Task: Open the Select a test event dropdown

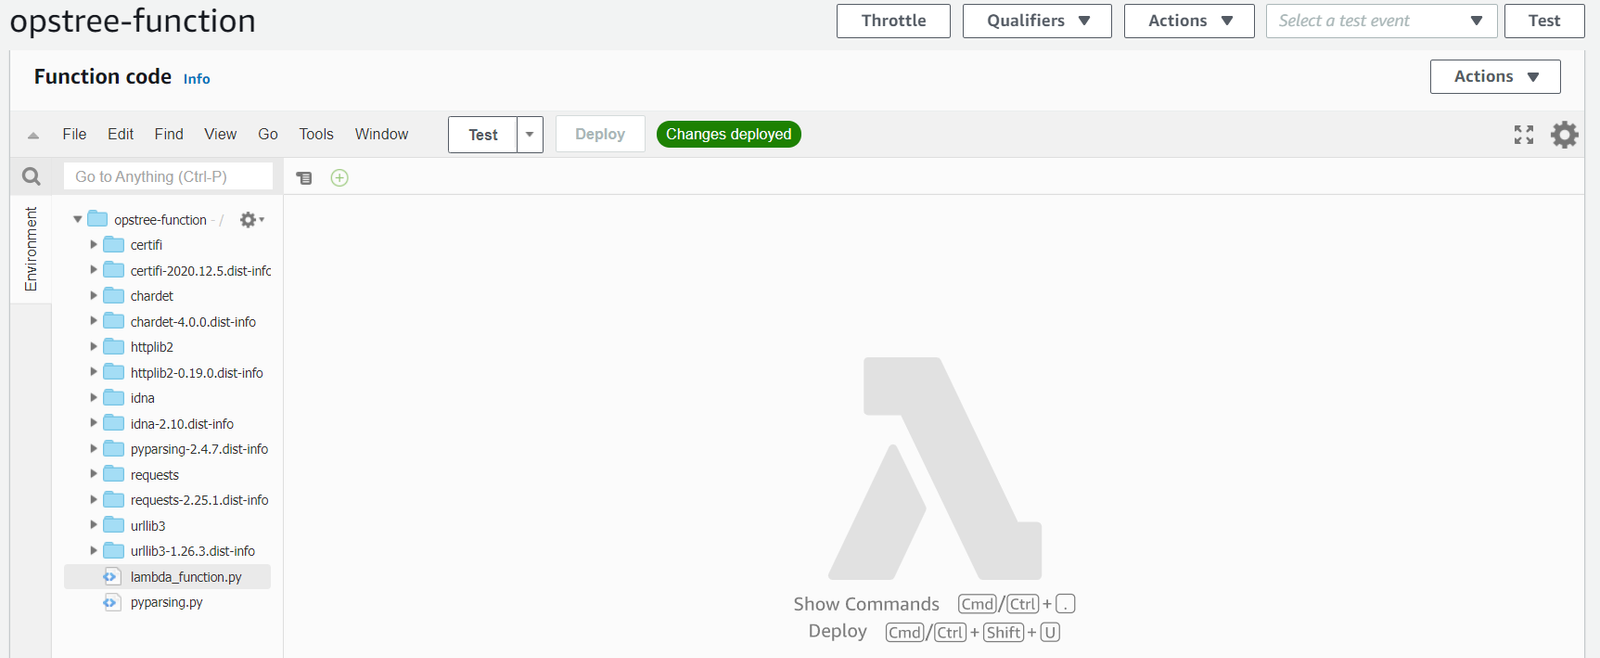Action: pyautogui.click(x=1381, y=21)
